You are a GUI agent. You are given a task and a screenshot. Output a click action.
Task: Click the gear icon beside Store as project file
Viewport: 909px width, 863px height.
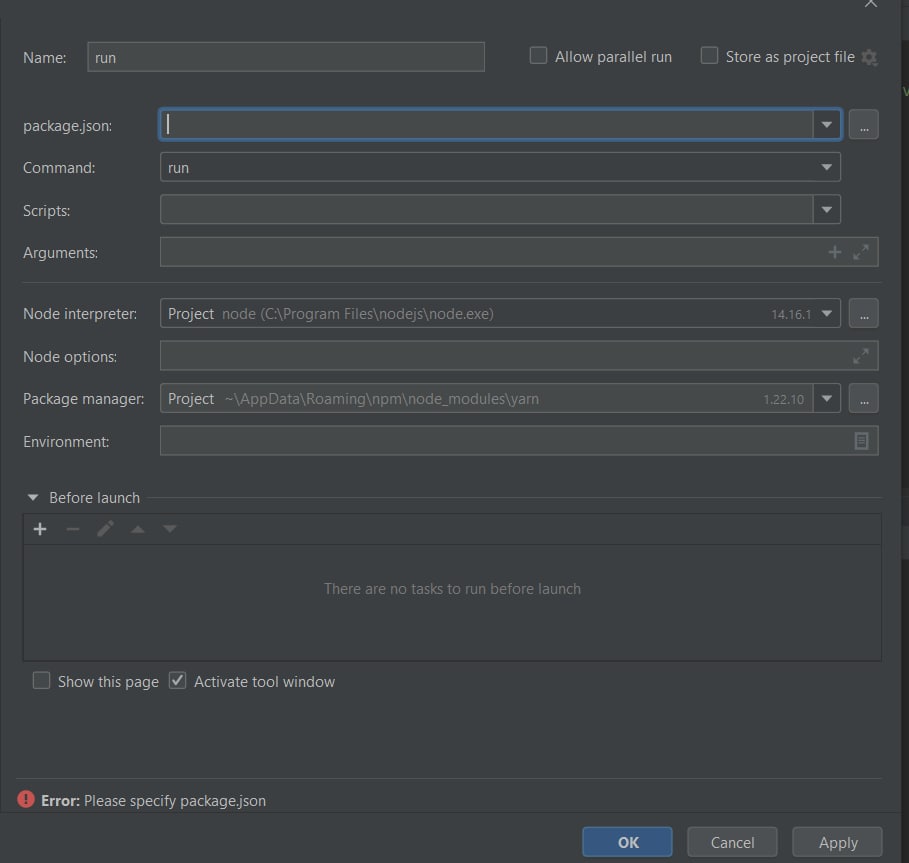[869, 57]
